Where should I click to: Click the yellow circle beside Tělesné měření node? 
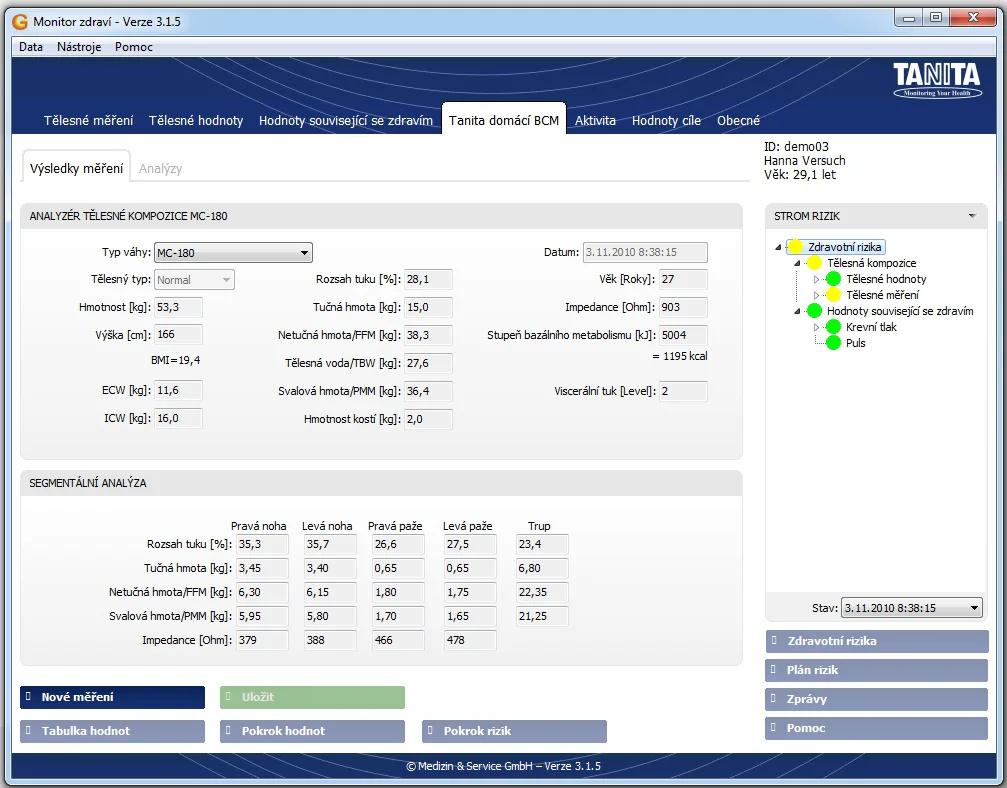pyautogui.click(x=833, y=295)
